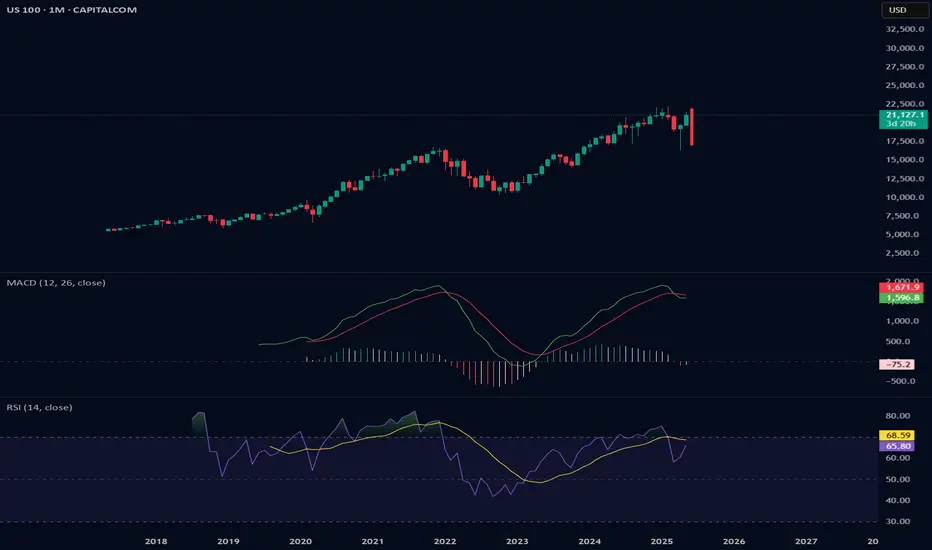The height and width of the screenshot is (550, 932).
Task: Click the RSI scale label 30.00
Action: [898, 521]
